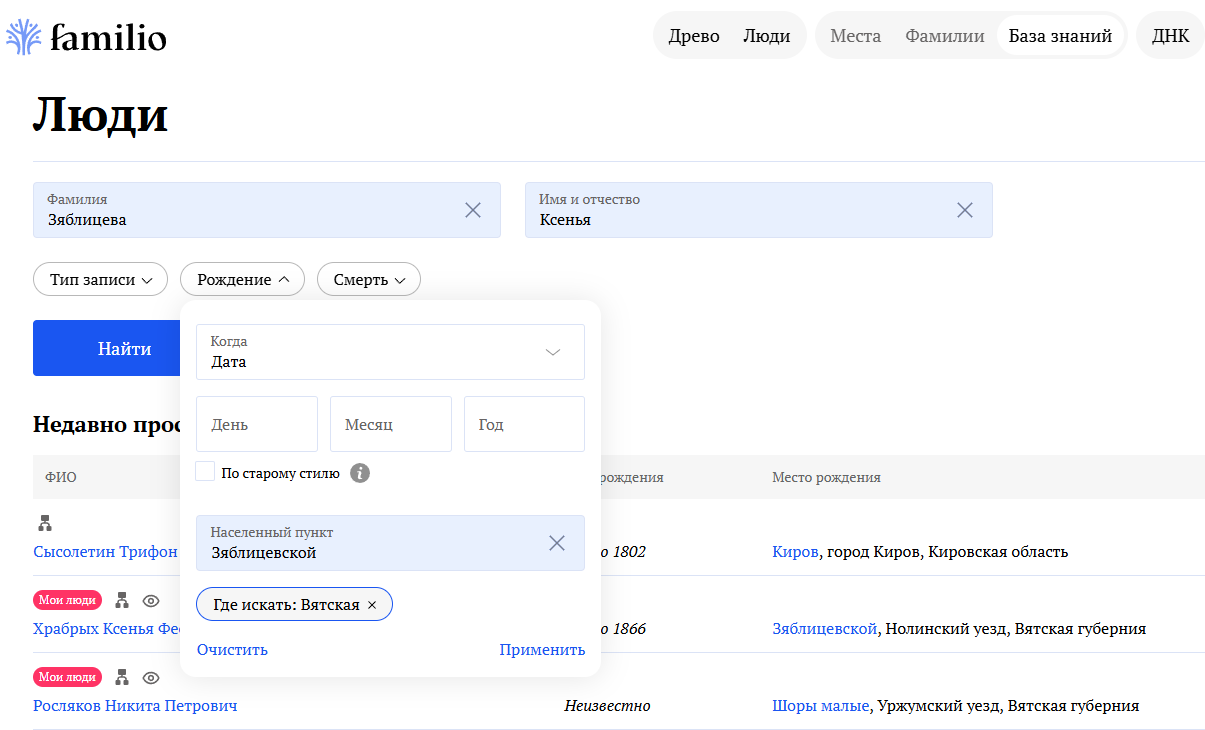
Task: Click the Год input field
Action: click(524, 424)
